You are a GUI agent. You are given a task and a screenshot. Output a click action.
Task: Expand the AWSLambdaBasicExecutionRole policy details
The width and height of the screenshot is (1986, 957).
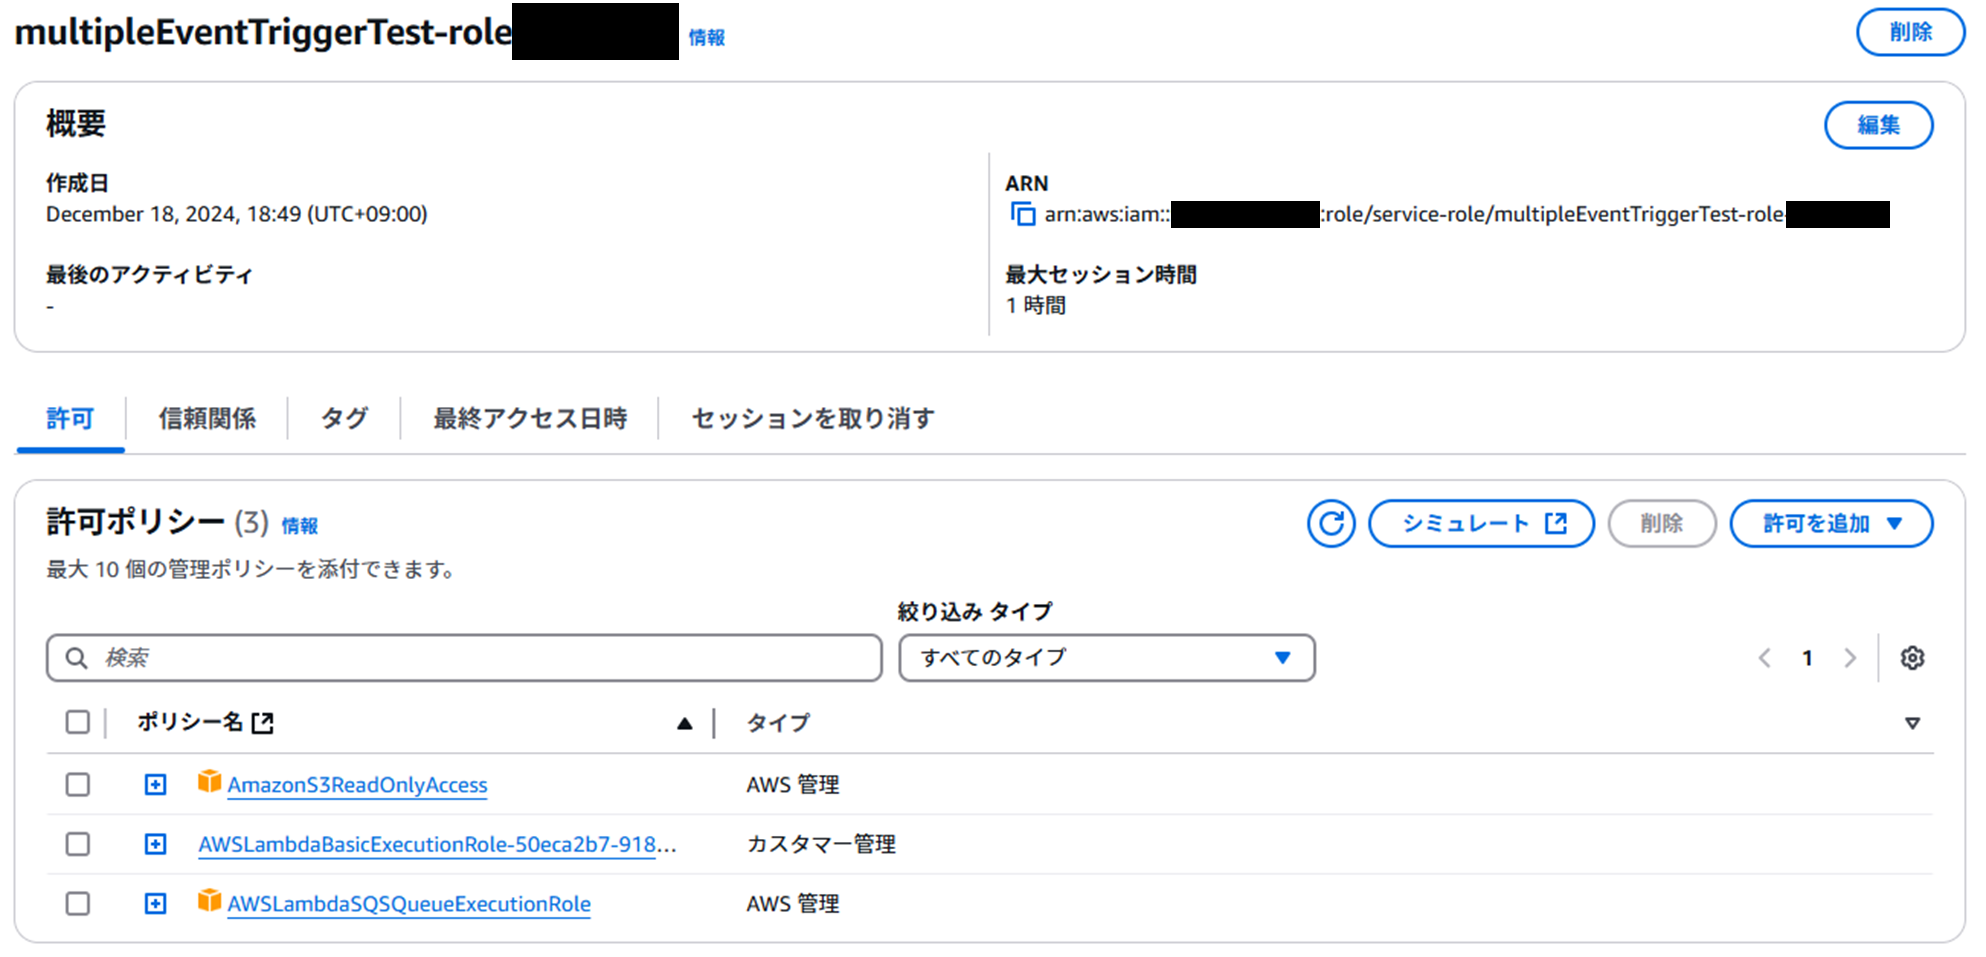[x=155, y=844]
